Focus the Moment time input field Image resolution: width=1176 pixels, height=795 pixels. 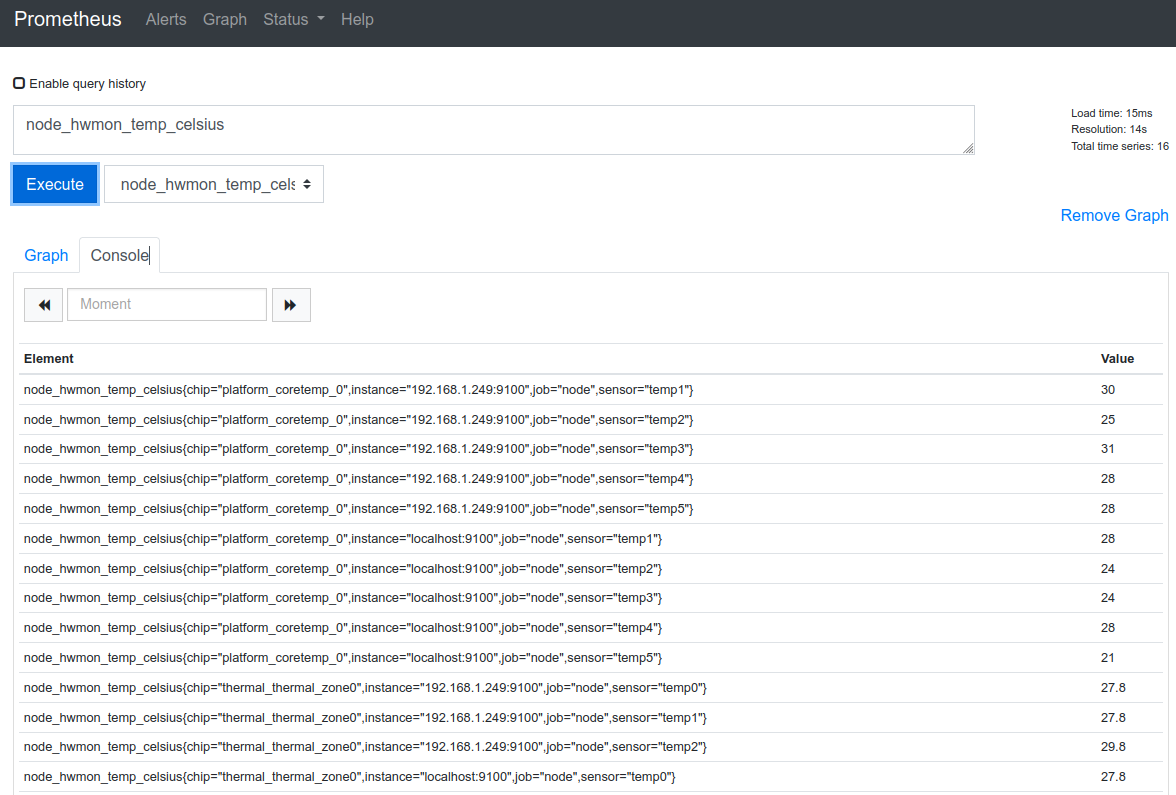167,305
